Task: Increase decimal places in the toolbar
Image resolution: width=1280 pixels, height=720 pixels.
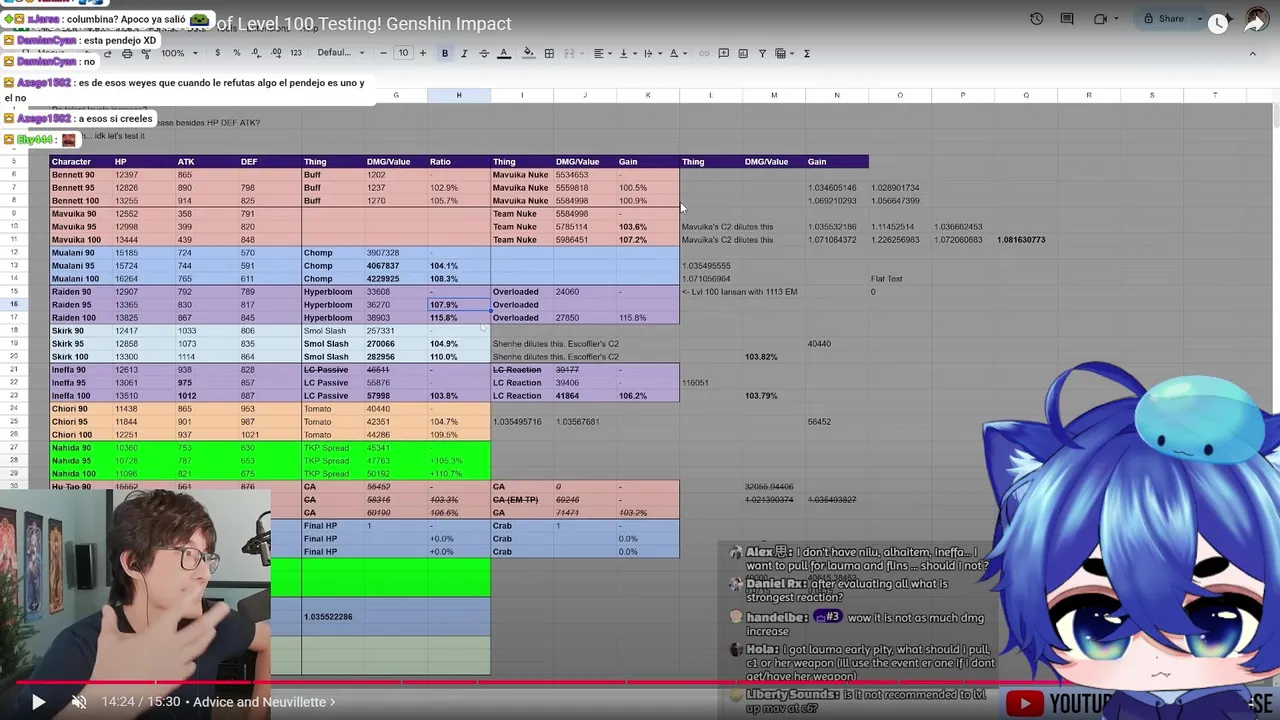Action: coord(276,53)
